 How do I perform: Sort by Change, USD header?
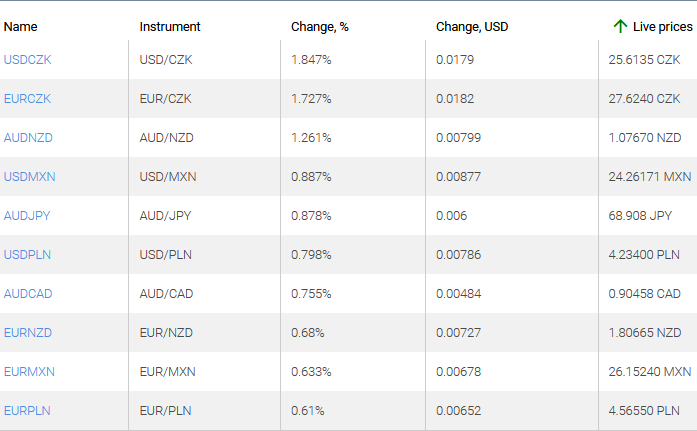[x=472, y=26]
